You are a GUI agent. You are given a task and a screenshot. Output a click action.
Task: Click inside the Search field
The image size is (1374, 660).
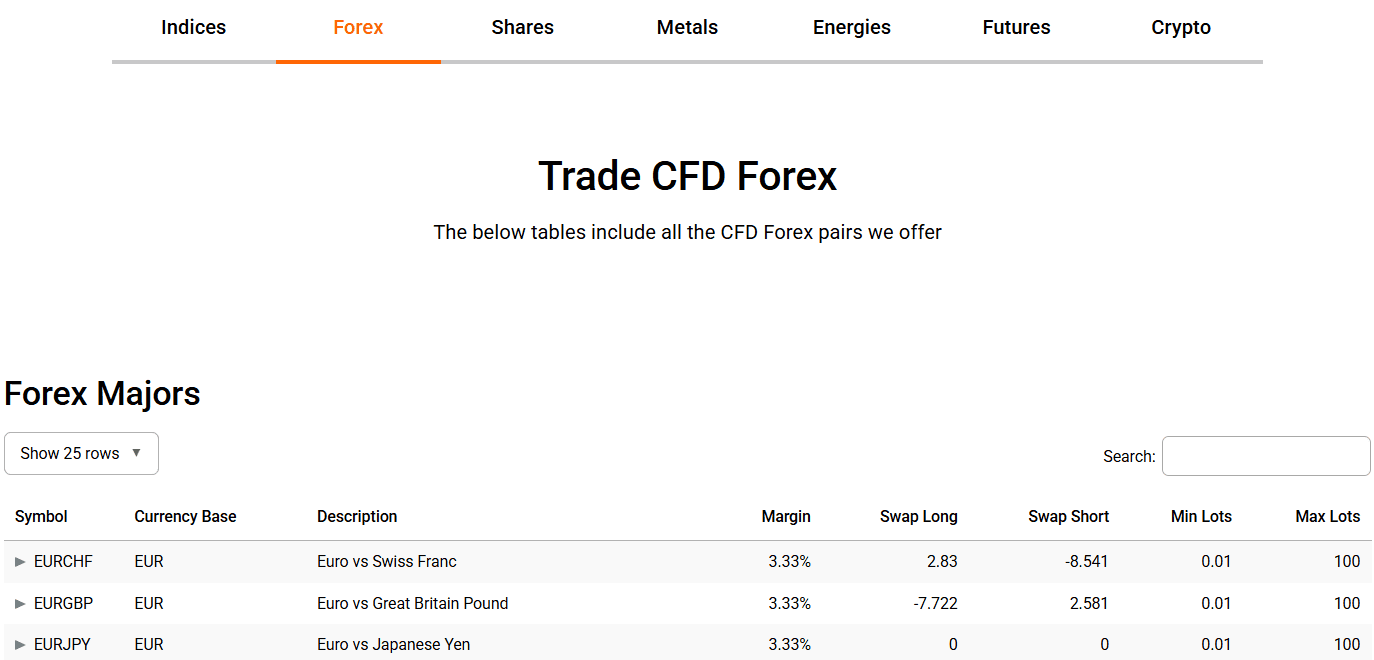coord(1265,455)
